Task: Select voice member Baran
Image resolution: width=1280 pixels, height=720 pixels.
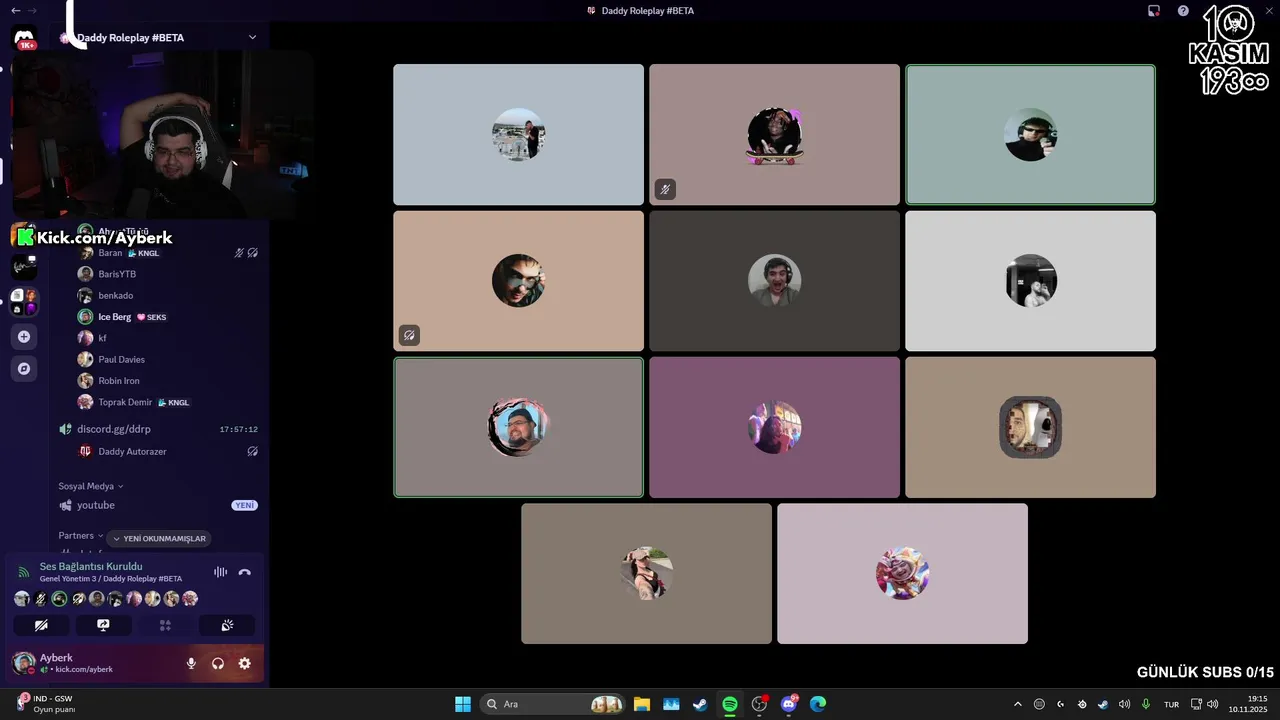Action: click(168, 253)
